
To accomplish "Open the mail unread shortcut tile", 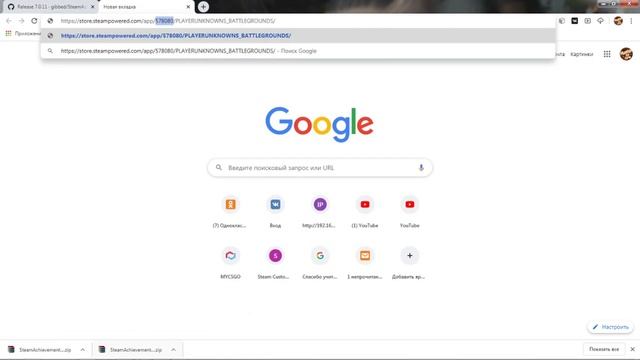I will [365, 256].
